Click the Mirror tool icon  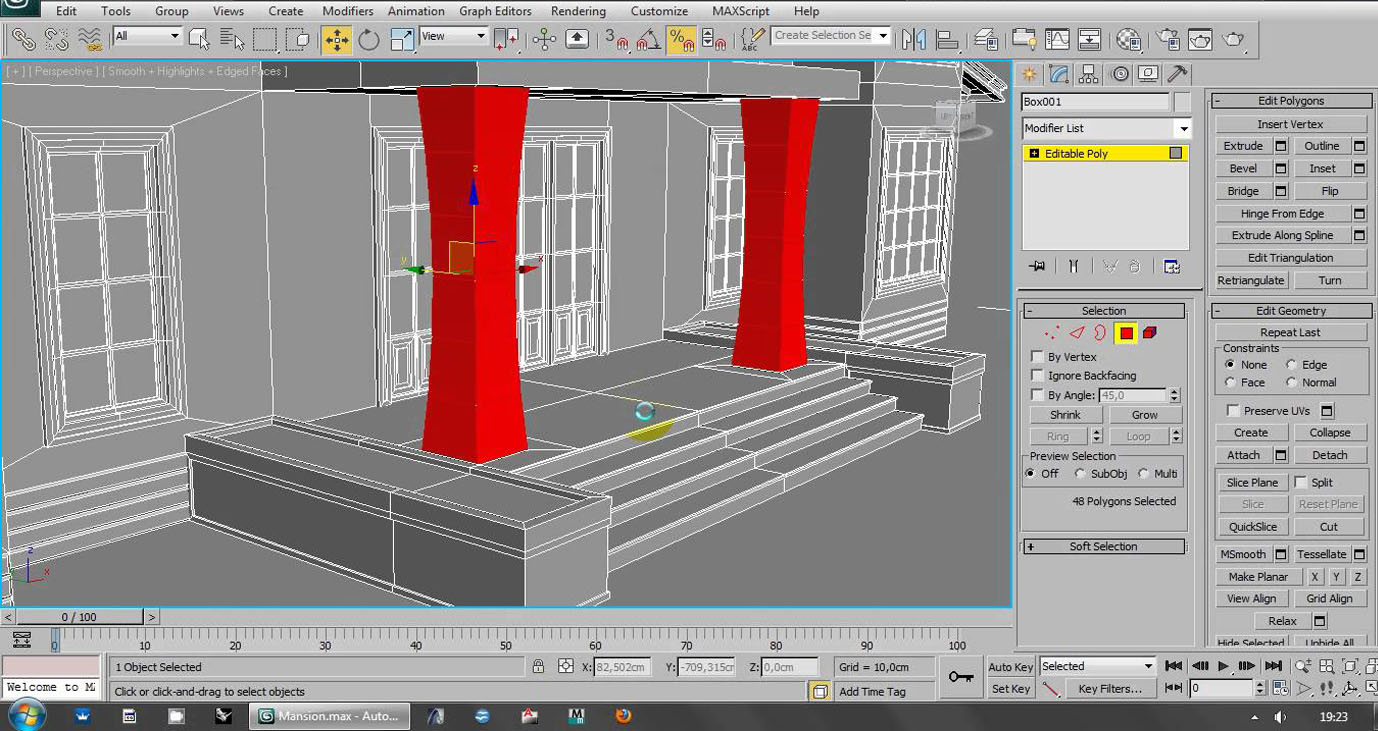(913, 39)
